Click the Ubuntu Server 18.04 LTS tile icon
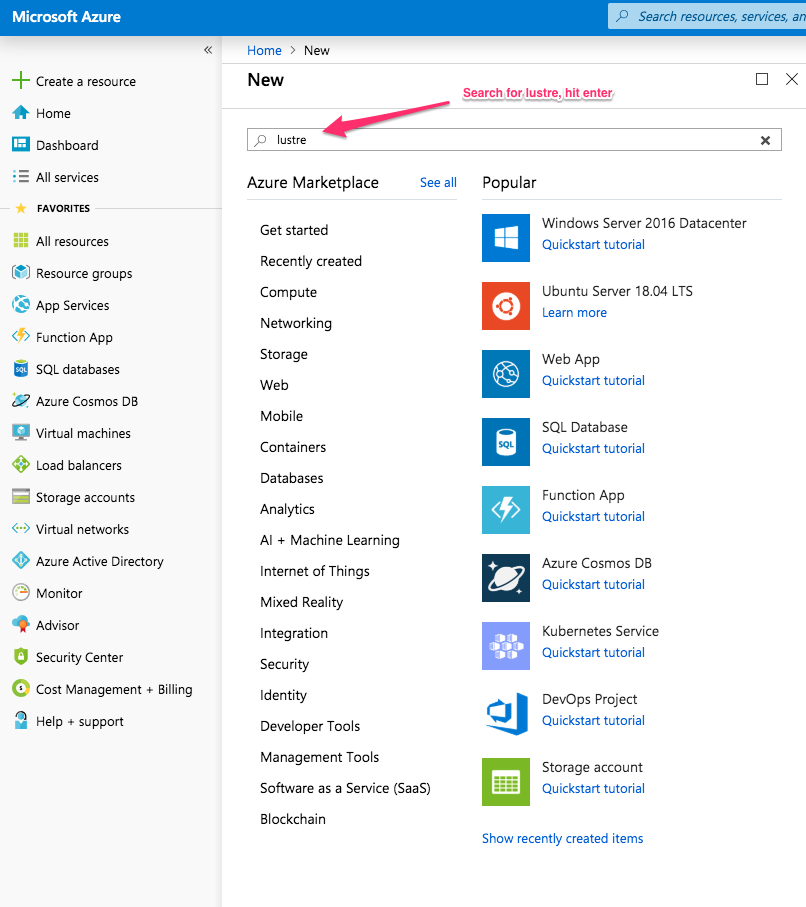The image size is (806, 907). [x=506, y=306]
